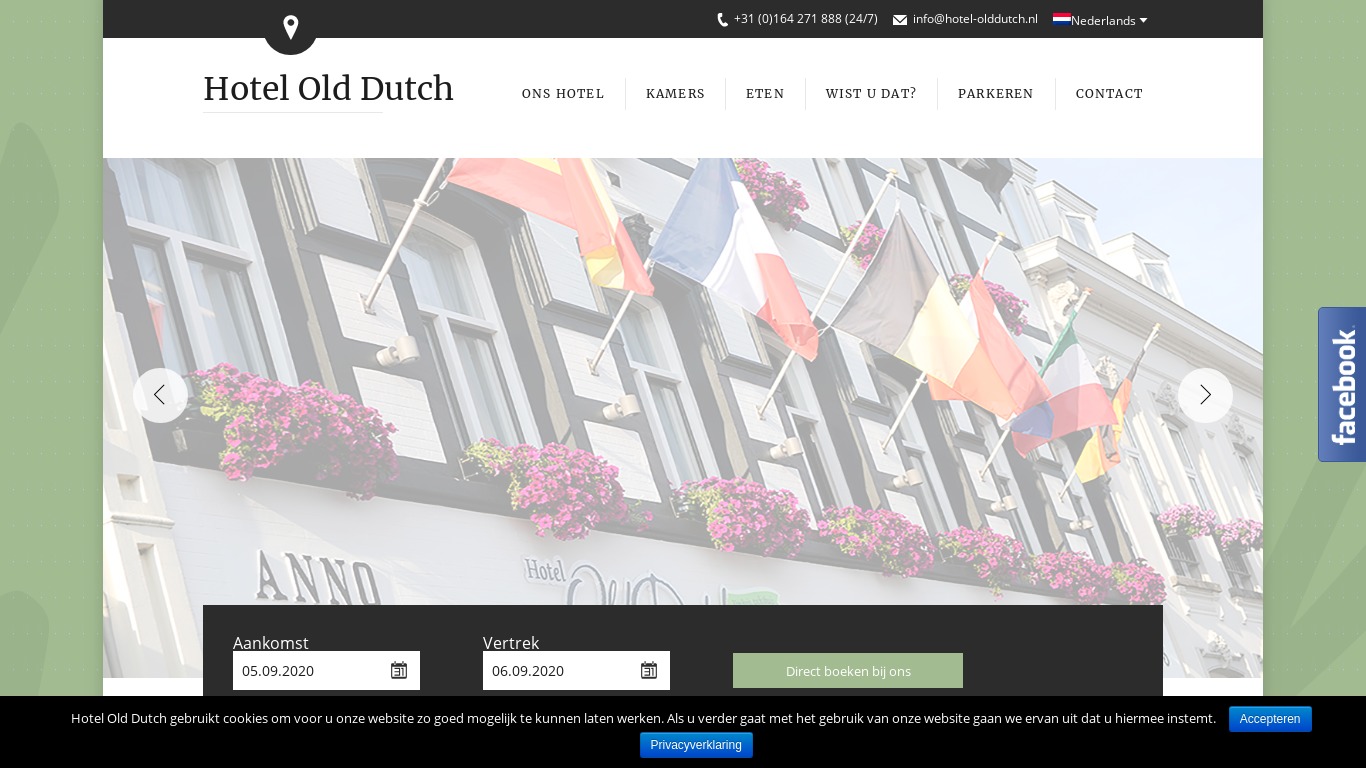1366x768 pixels.
Task: Navigate to the KAMERS page
Action: click(x=675, y=93)
